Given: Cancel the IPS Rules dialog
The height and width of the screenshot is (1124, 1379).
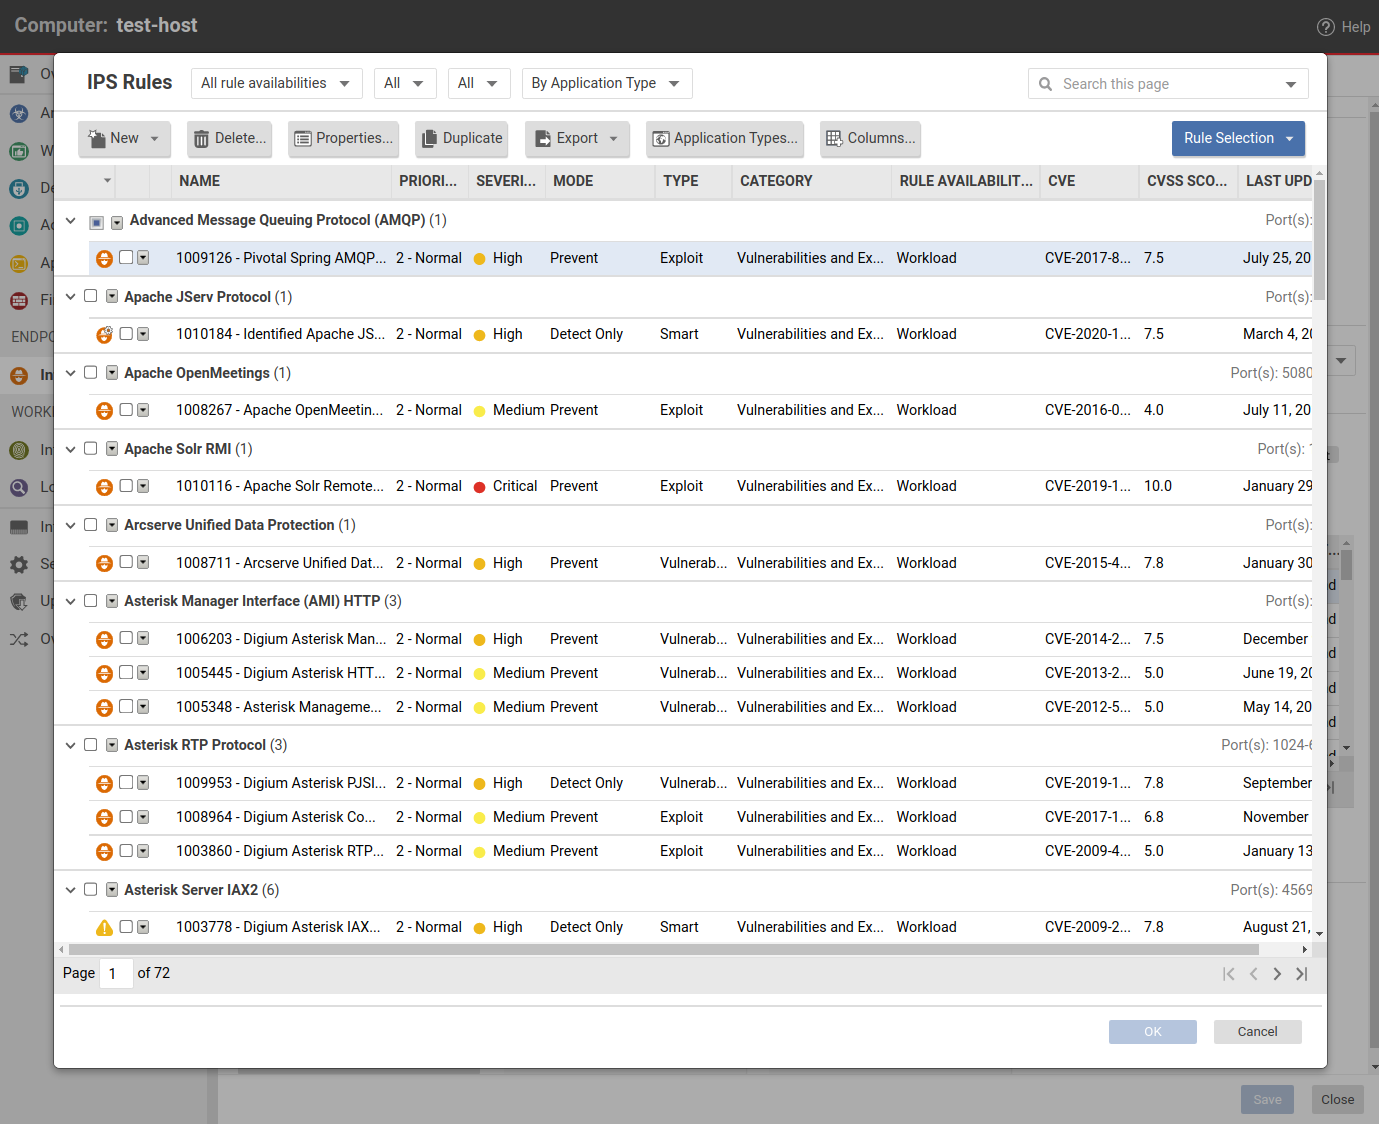Looking at the screenshot, I should click(x=1258, y=1032).
